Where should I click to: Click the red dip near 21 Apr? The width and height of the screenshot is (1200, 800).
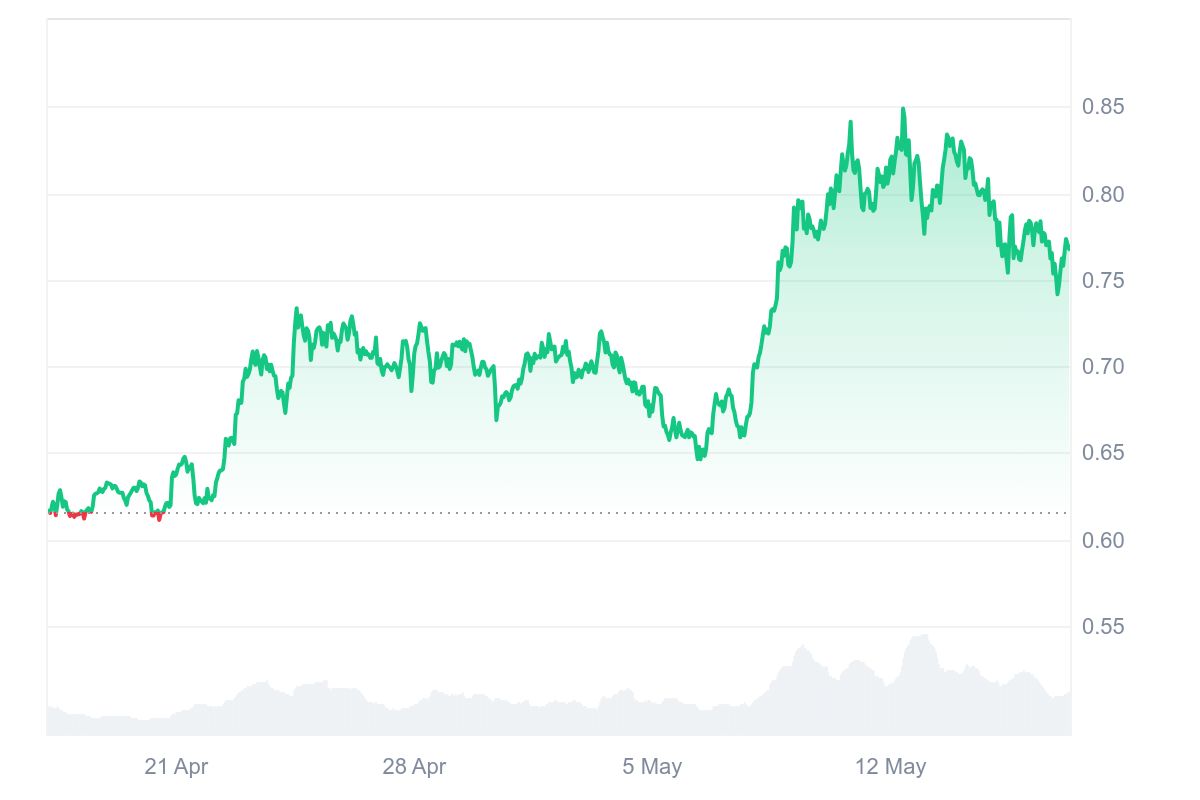(157, 516)
